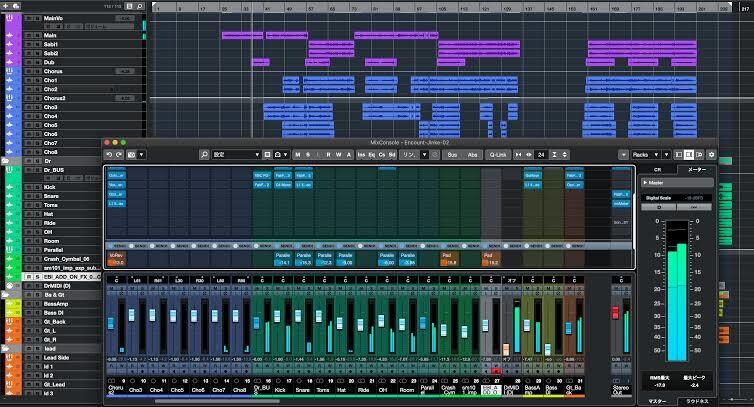The height and width of the screenshot is (407, 754).
Task: Open the Digital Scale selector
Action: pos(677,198)
